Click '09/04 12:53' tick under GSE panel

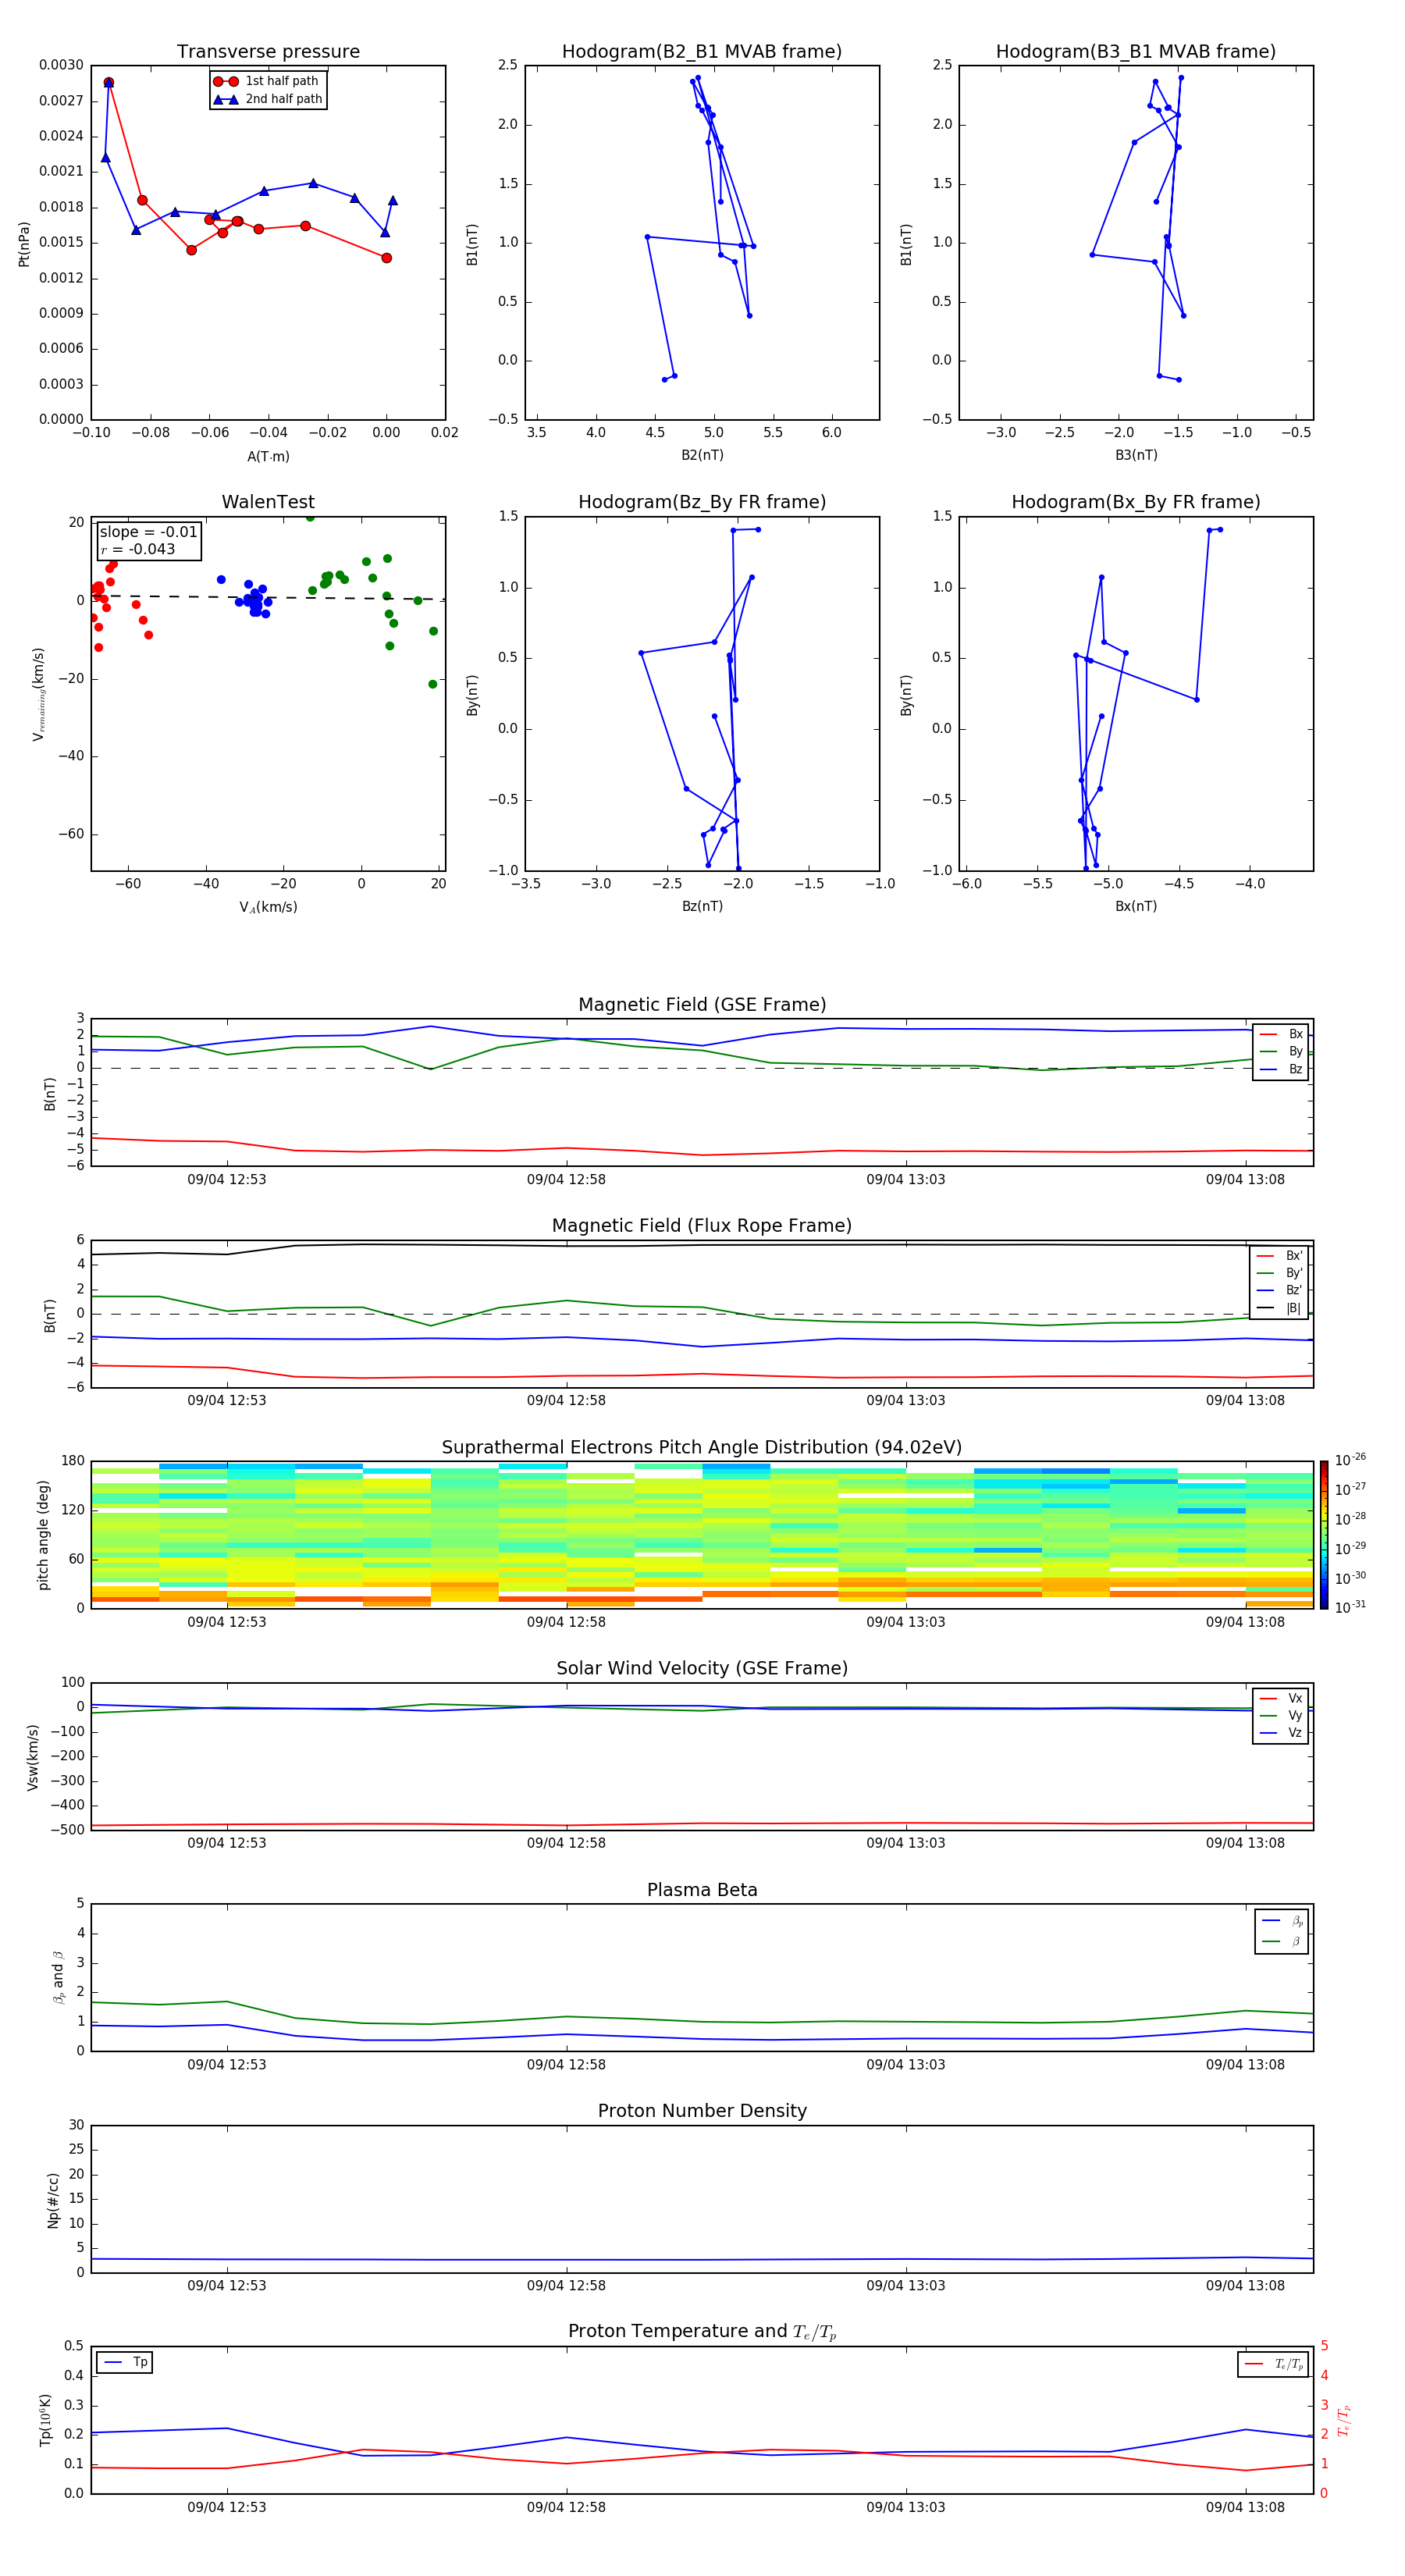[x=227, y=1180]
